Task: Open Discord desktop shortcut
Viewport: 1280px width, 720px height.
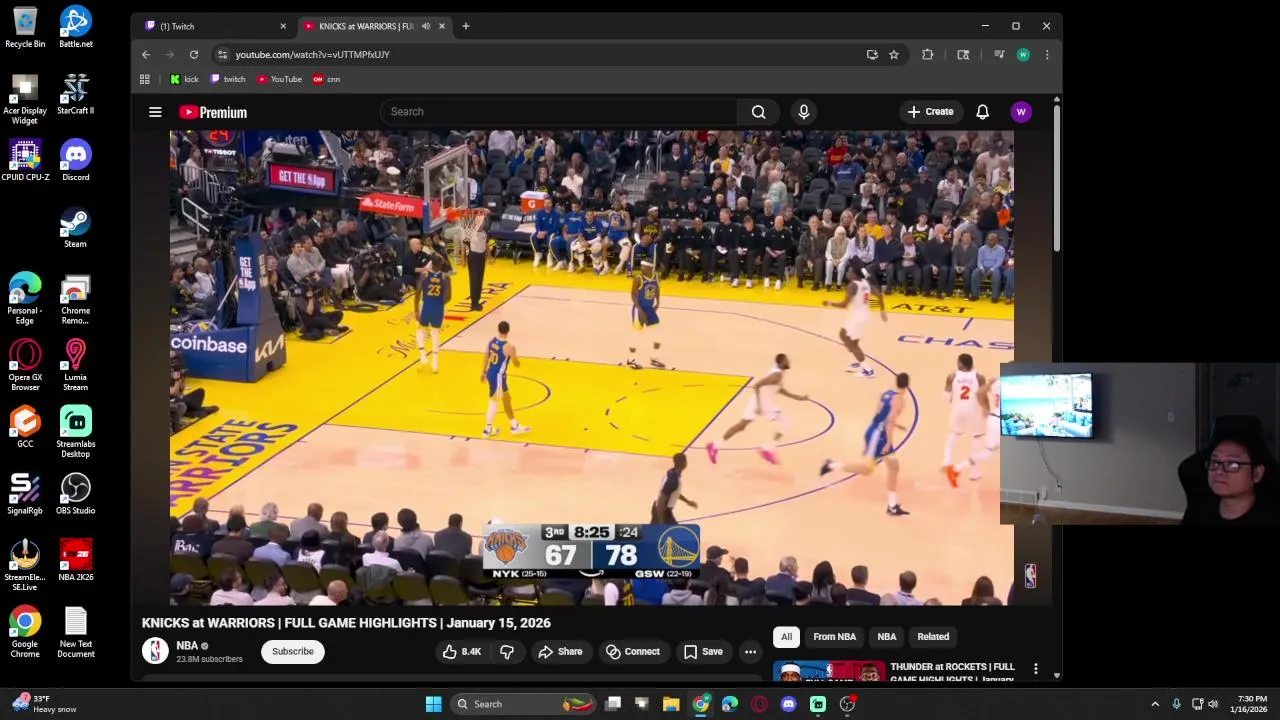Action: [x=75, y=161]
